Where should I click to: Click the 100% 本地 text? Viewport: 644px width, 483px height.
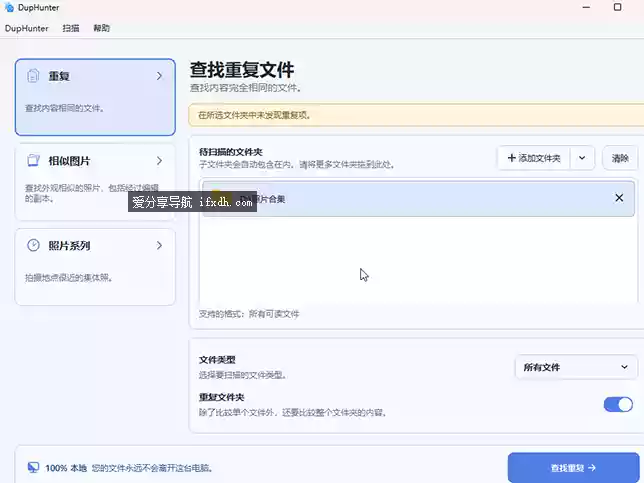(x=66, y=468)
